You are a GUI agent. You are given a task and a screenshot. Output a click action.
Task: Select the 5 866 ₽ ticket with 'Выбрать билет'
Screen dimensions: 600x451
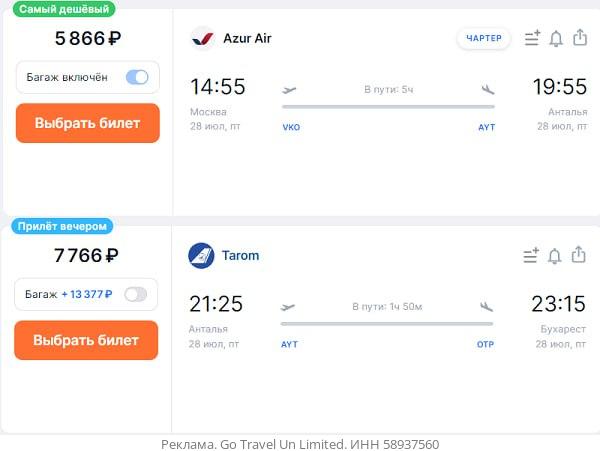87,124
